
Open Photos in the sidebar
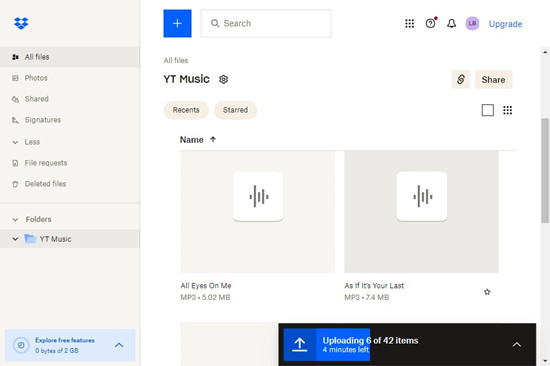point(70,78)
